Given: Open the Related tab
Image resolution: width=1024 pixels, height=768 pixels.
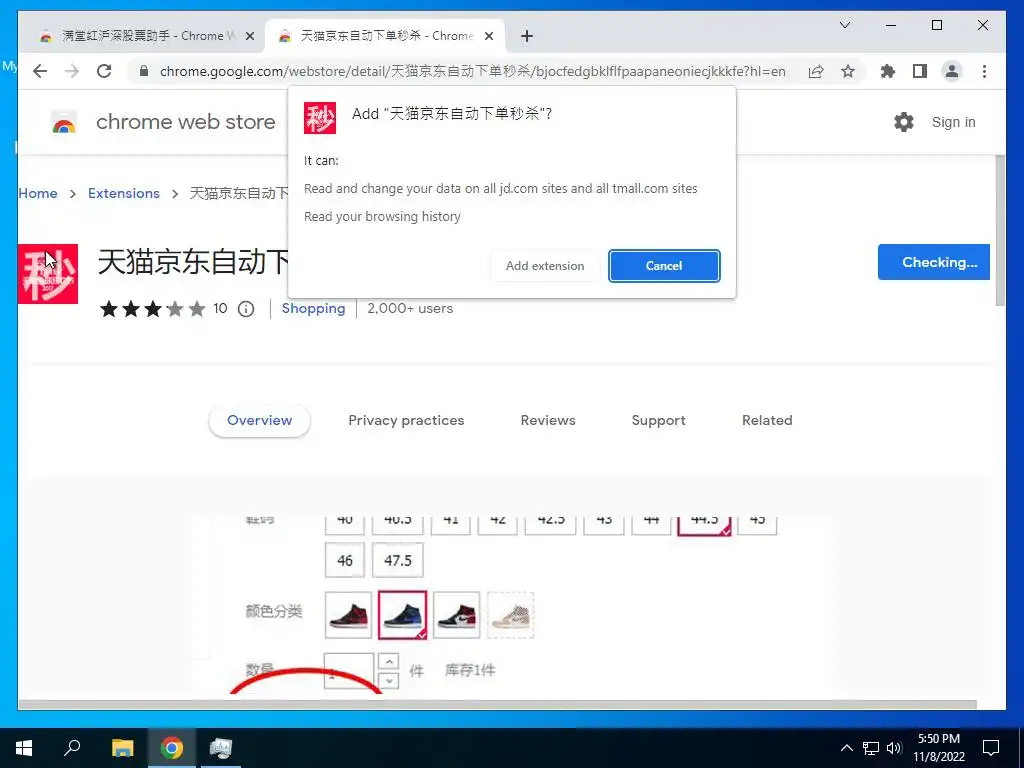Looking at the screenshot, I should (767, 421).
